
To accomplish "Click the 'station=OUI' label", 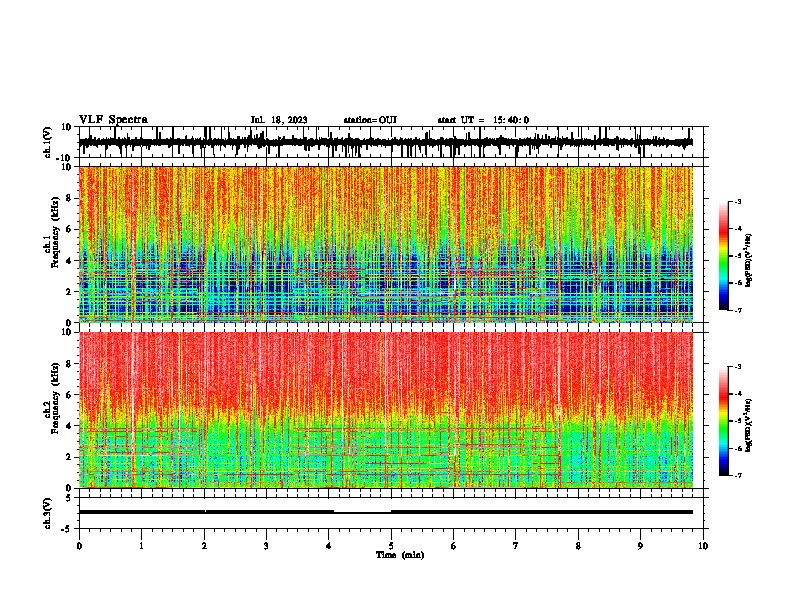I will point(370,120).
